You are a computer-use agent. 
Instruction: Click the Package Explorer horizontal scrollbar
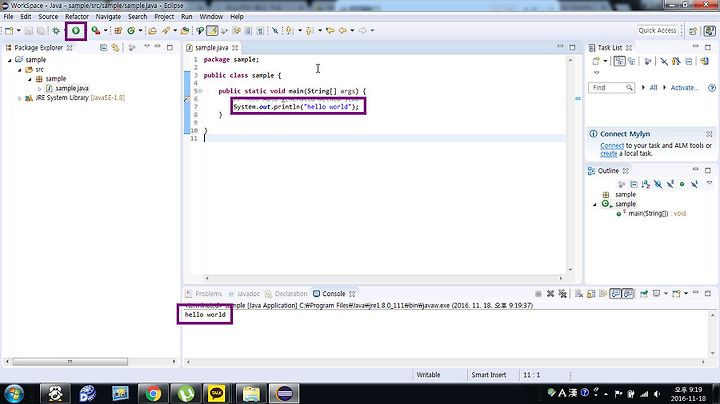pos(70,362)
